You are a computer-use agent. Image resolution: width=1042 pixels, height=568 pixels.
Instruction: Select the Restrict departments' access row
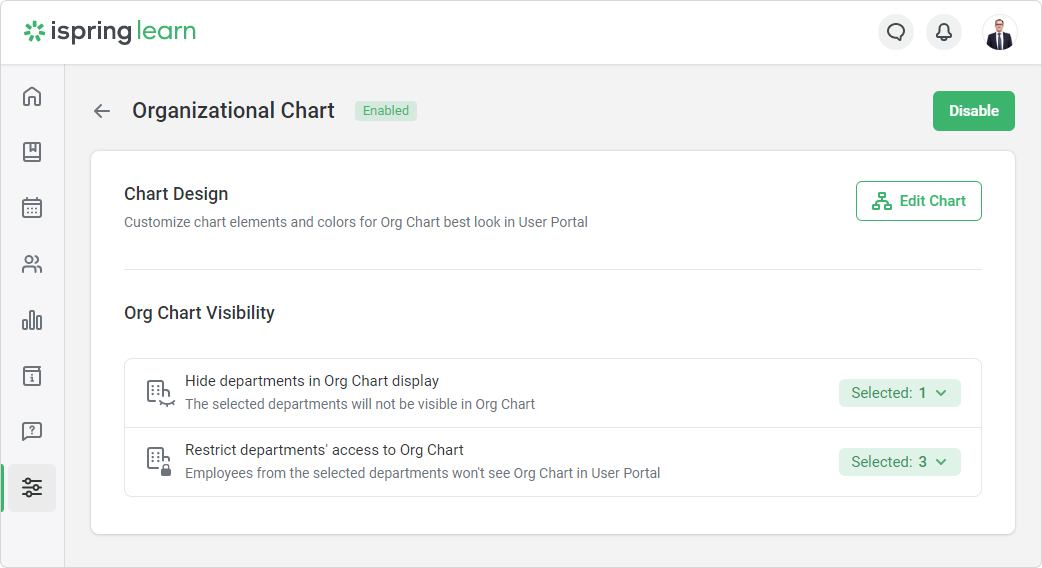point(553,462)
